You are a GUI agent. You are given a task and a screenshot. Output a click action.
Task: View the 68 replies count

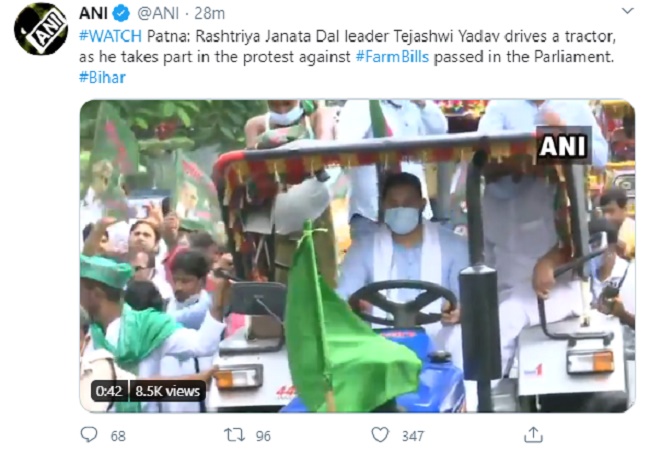pyautogui.click(x=118, y=436)
